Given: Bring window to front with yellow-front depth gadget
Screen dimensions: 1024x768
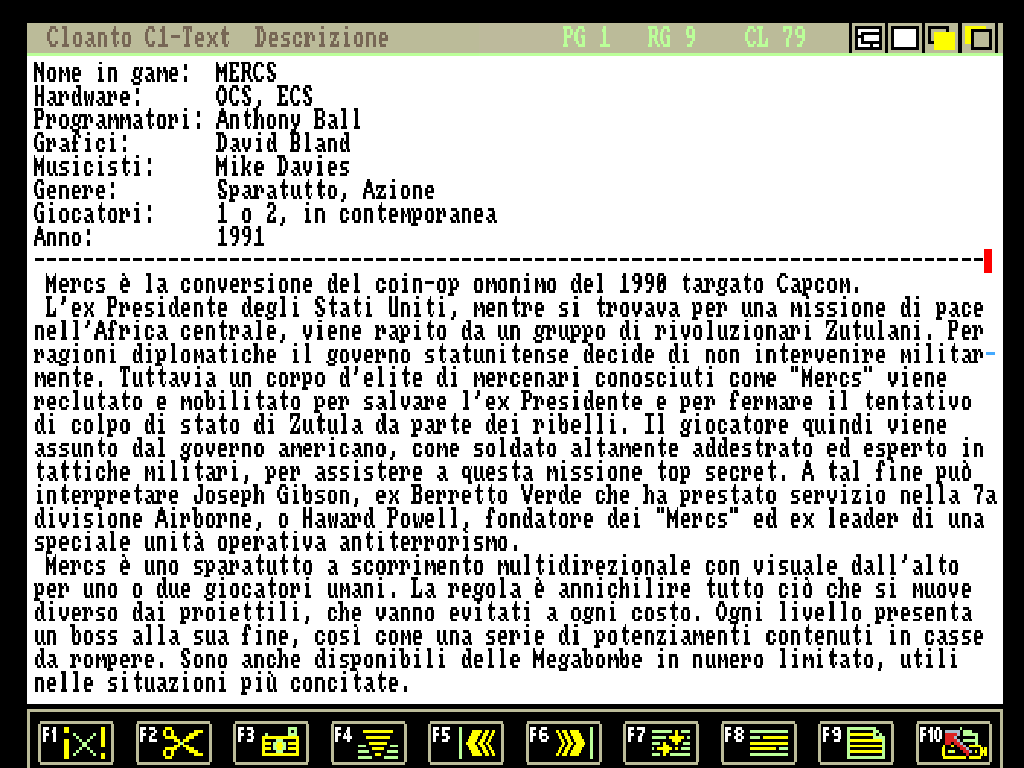Looking at the screenshot, I should pyautogui.click(x=942, y=39).
